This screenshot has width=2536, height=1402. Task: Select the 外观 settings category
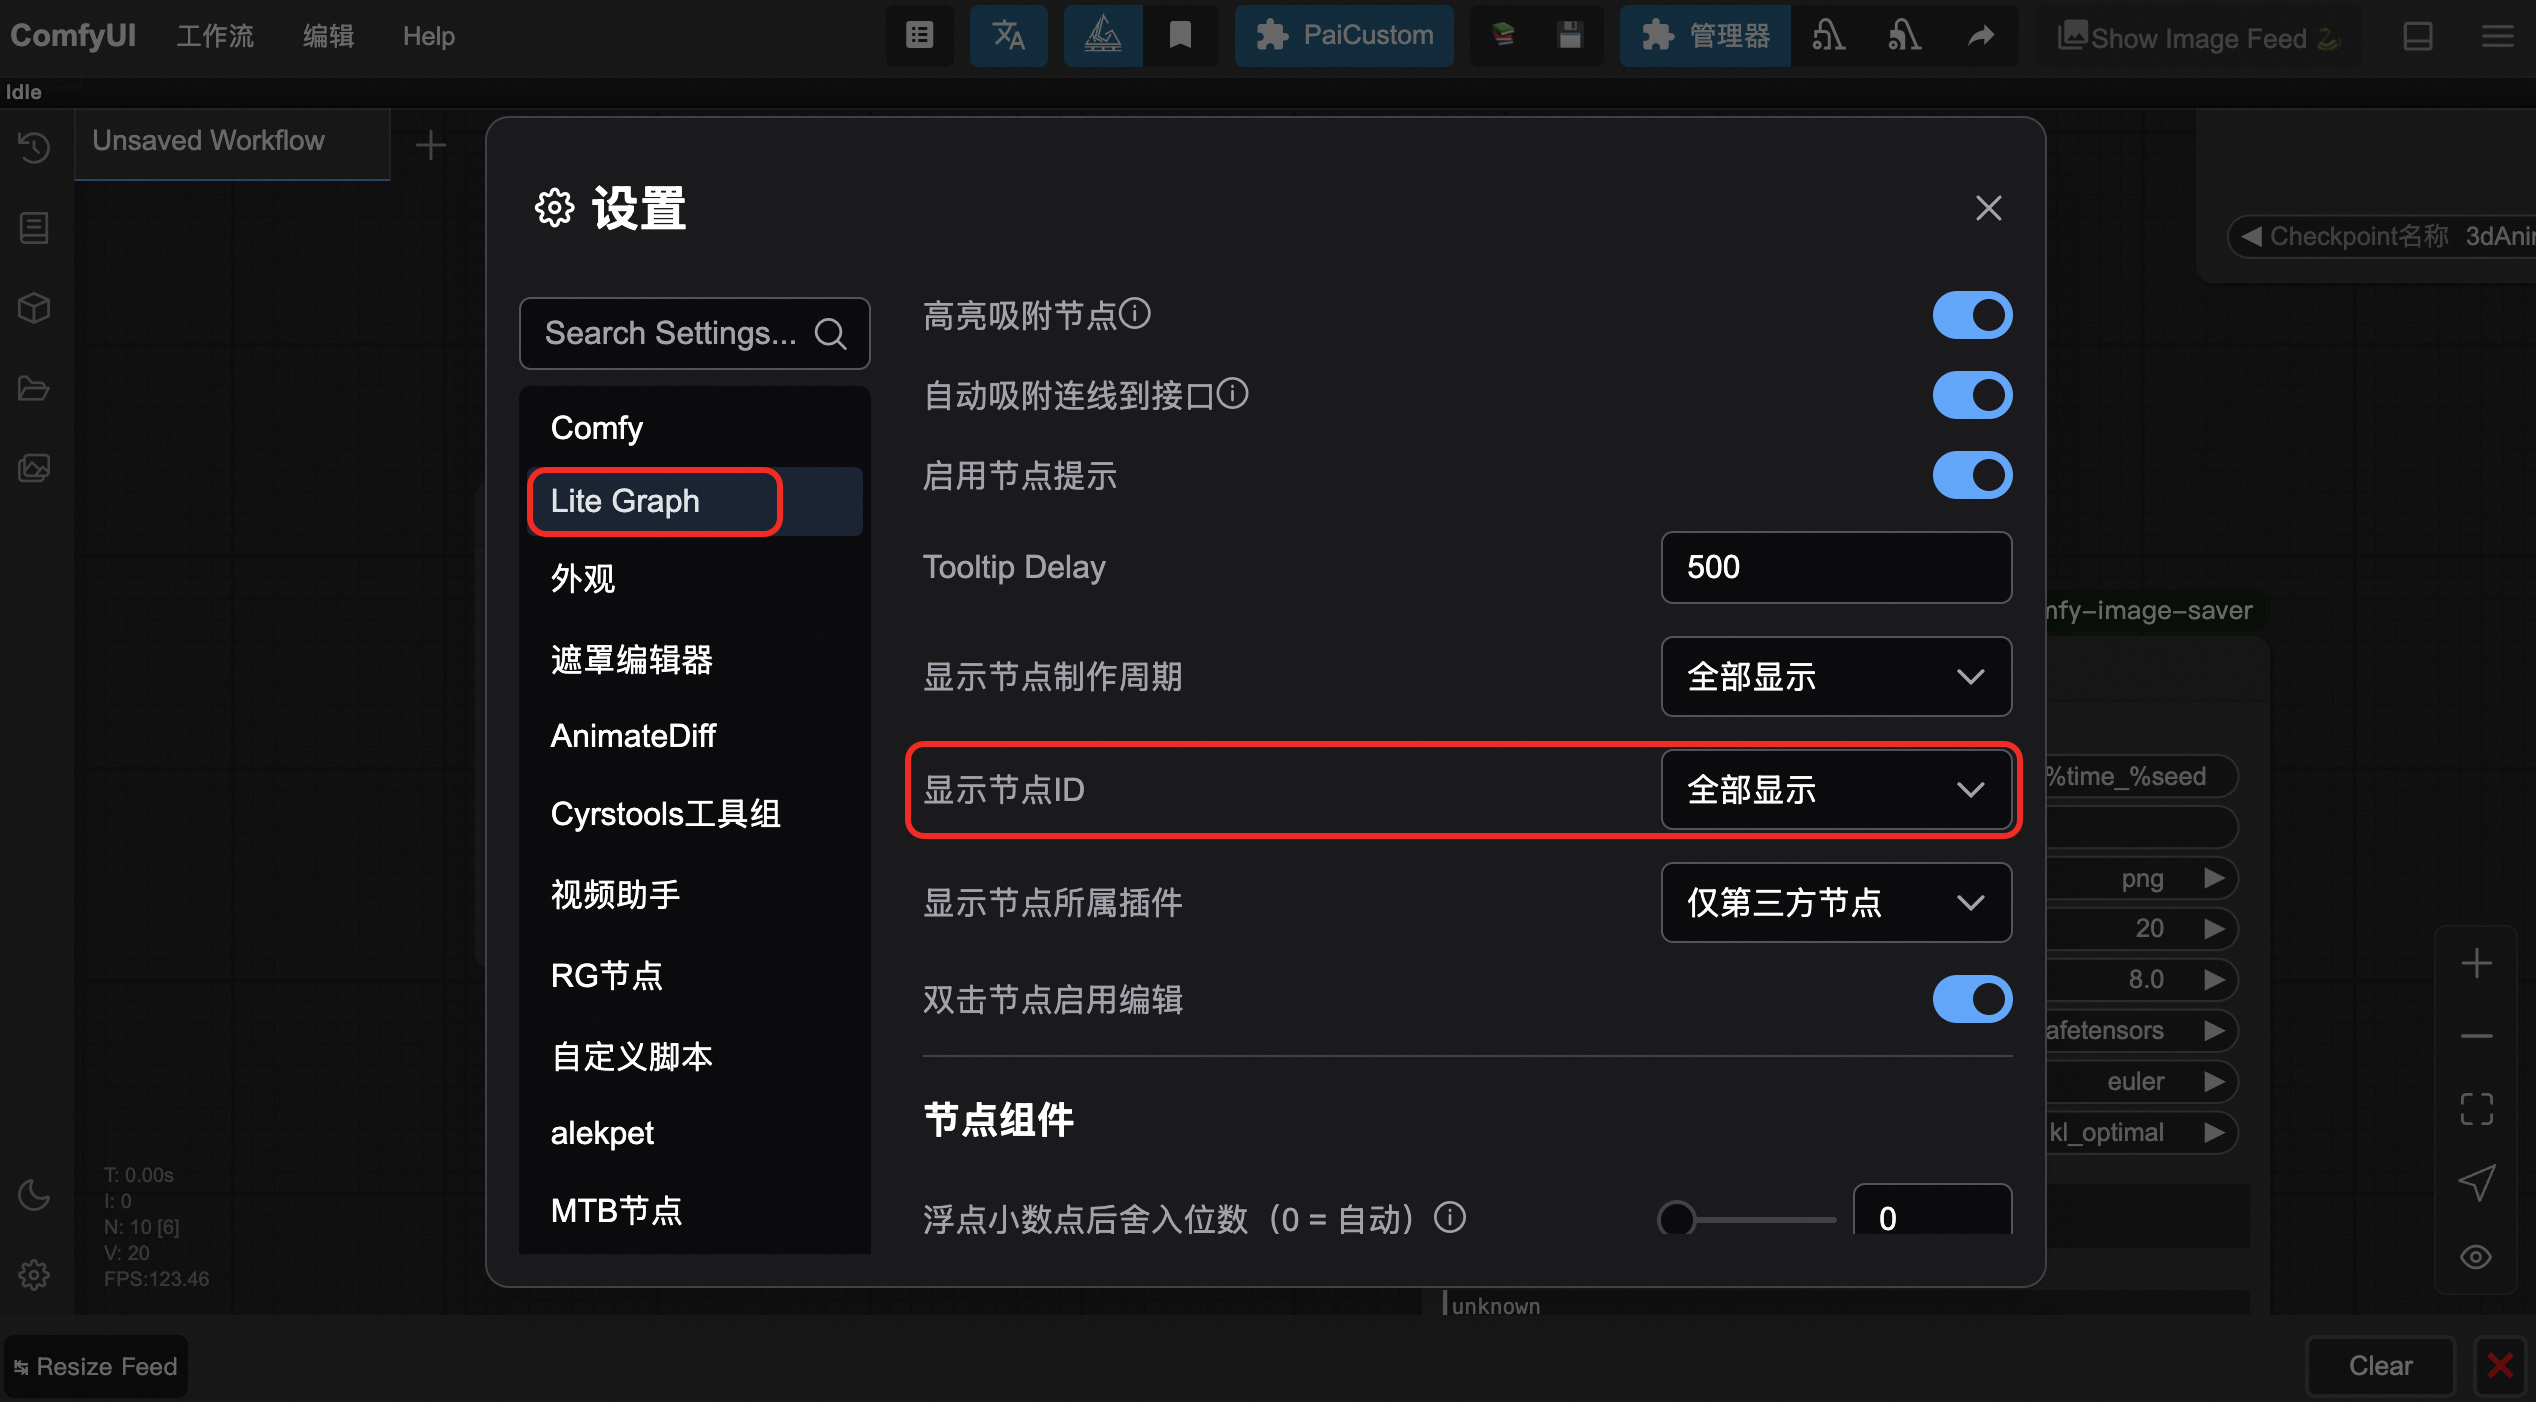click(x=583, y=579)
